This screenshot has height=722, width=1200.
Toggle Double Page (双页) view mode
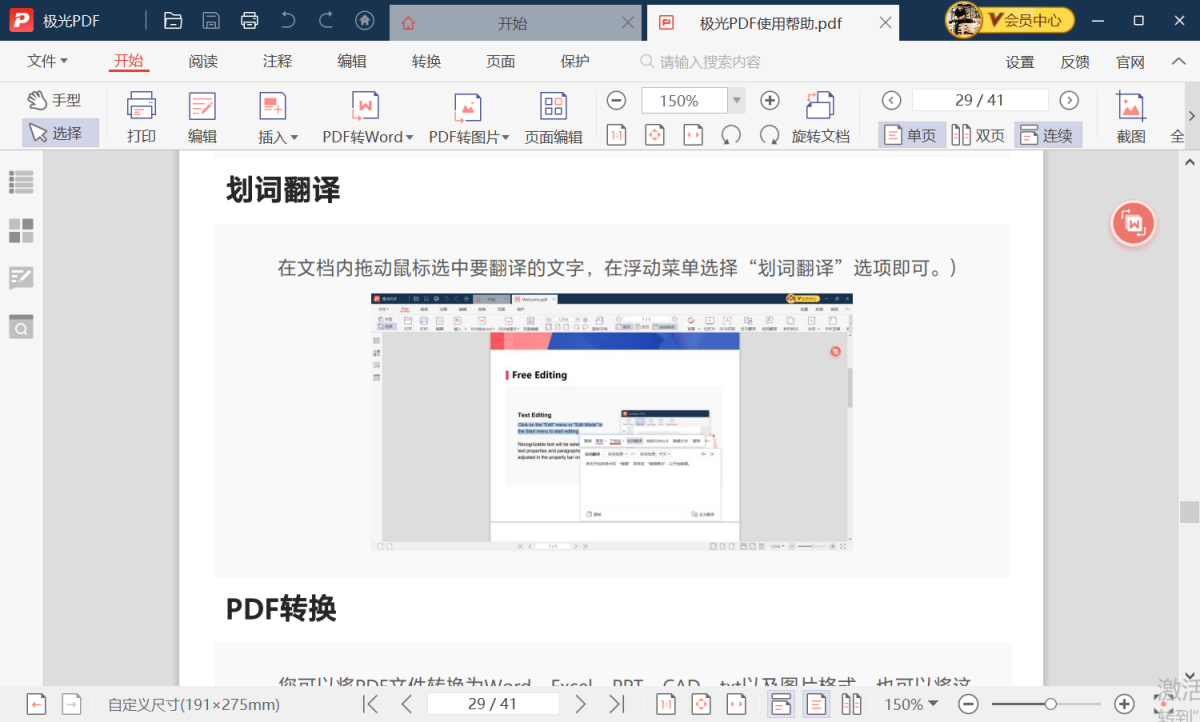point(978,135)
